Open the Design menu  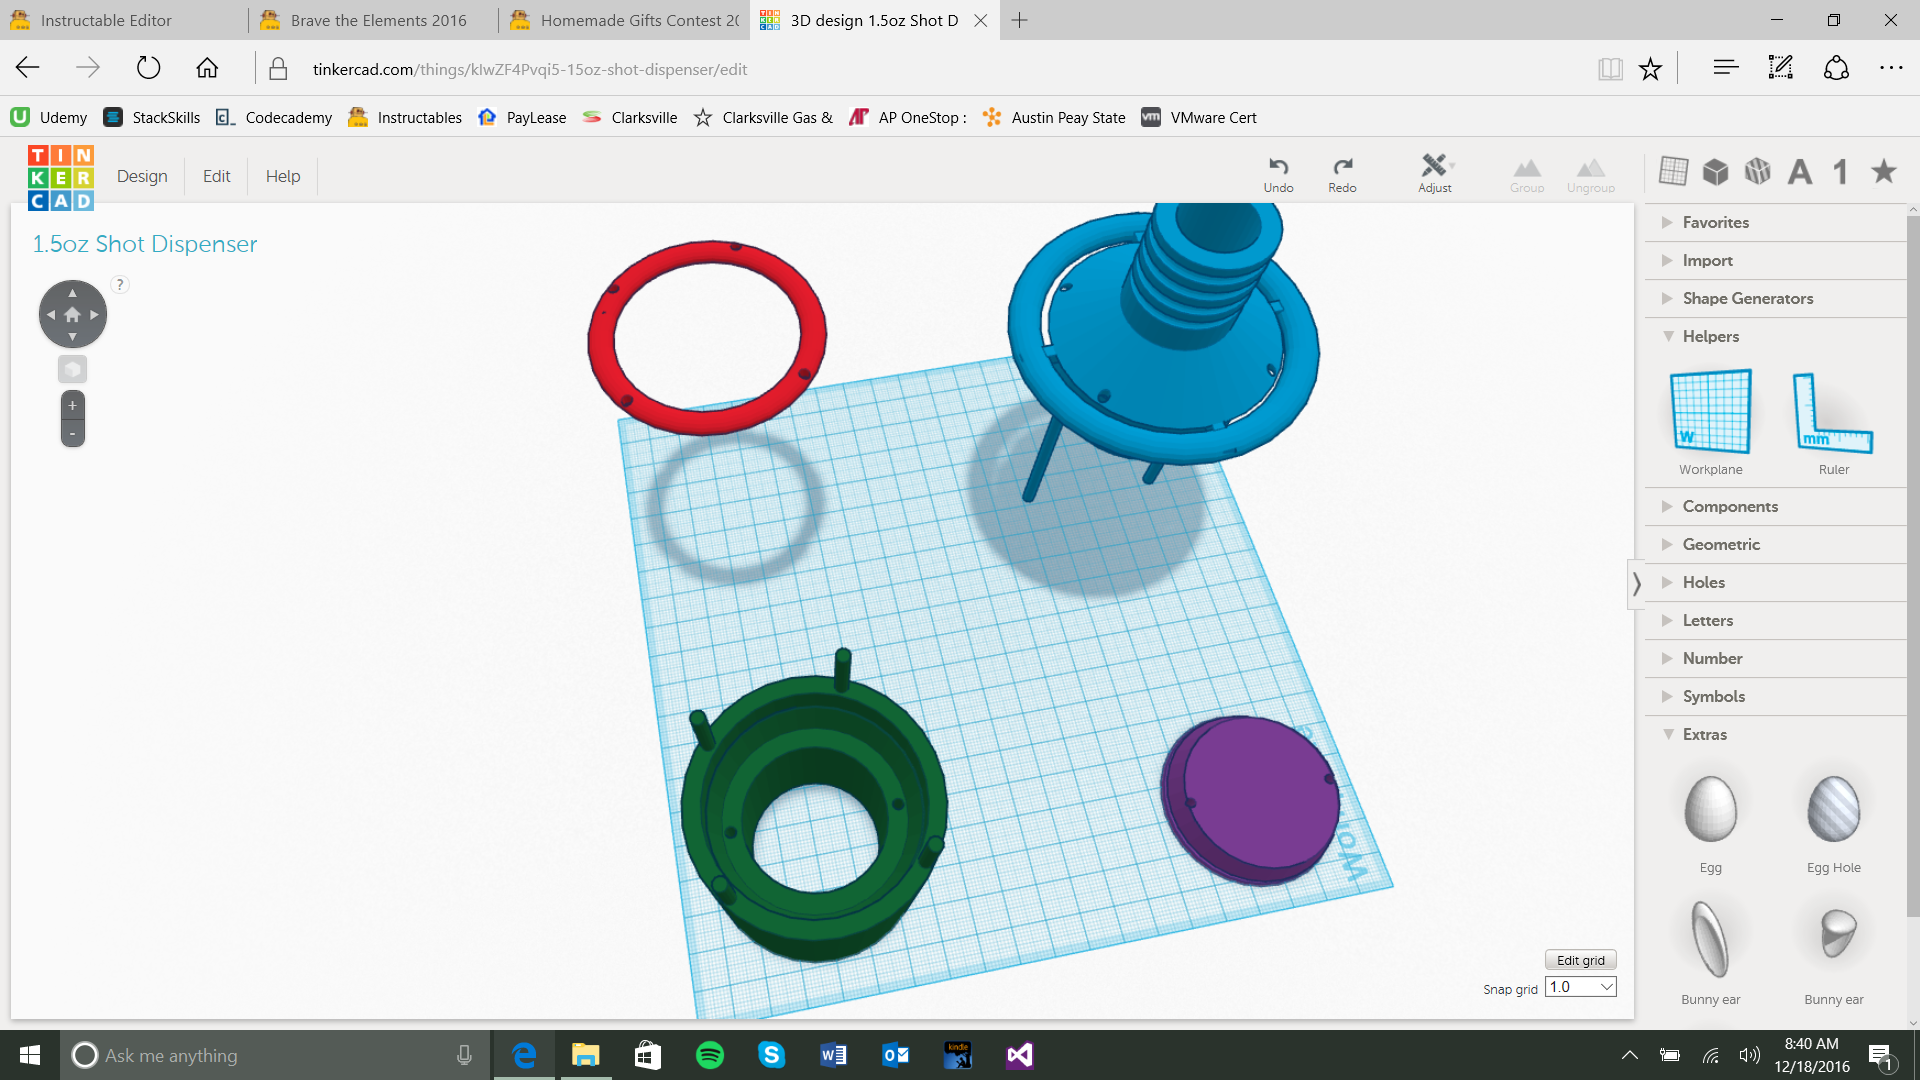142,176
